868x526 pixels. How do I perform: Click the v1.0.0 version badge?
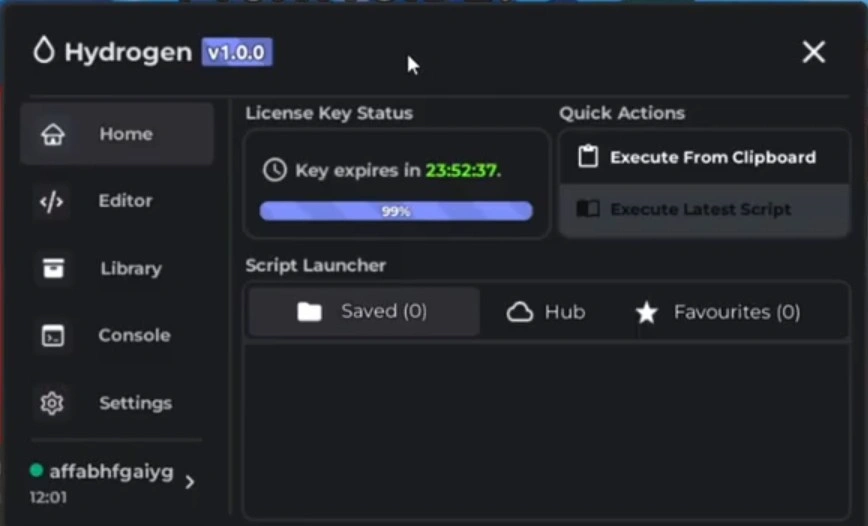click(236, 52)
